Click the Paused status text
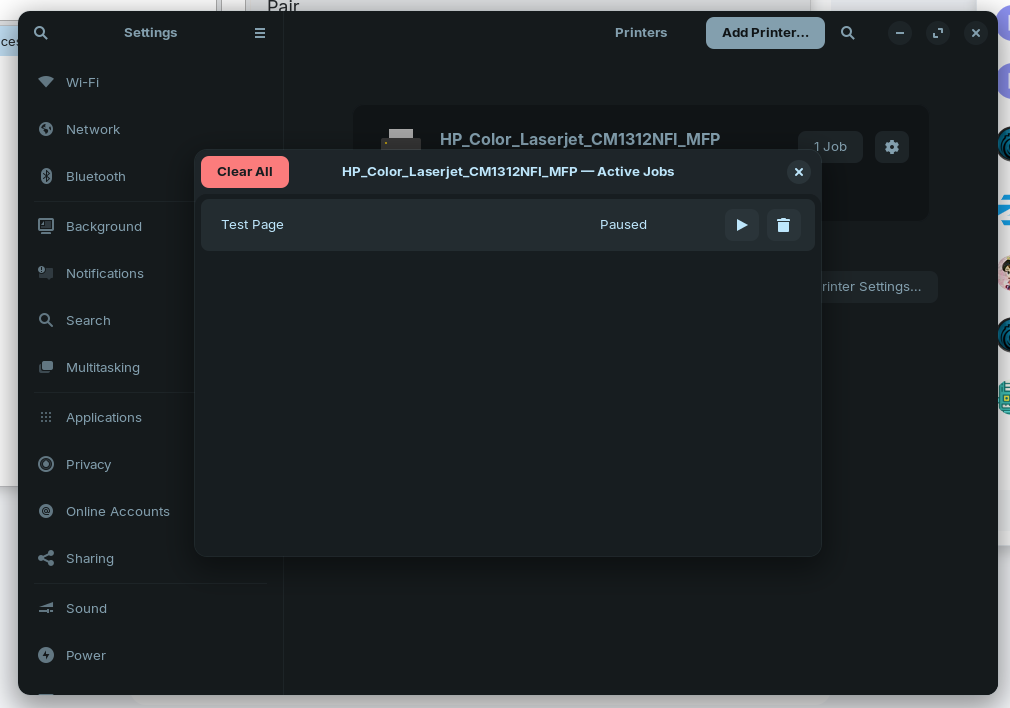Screen dimensions: 1010x708 (623, 225)
